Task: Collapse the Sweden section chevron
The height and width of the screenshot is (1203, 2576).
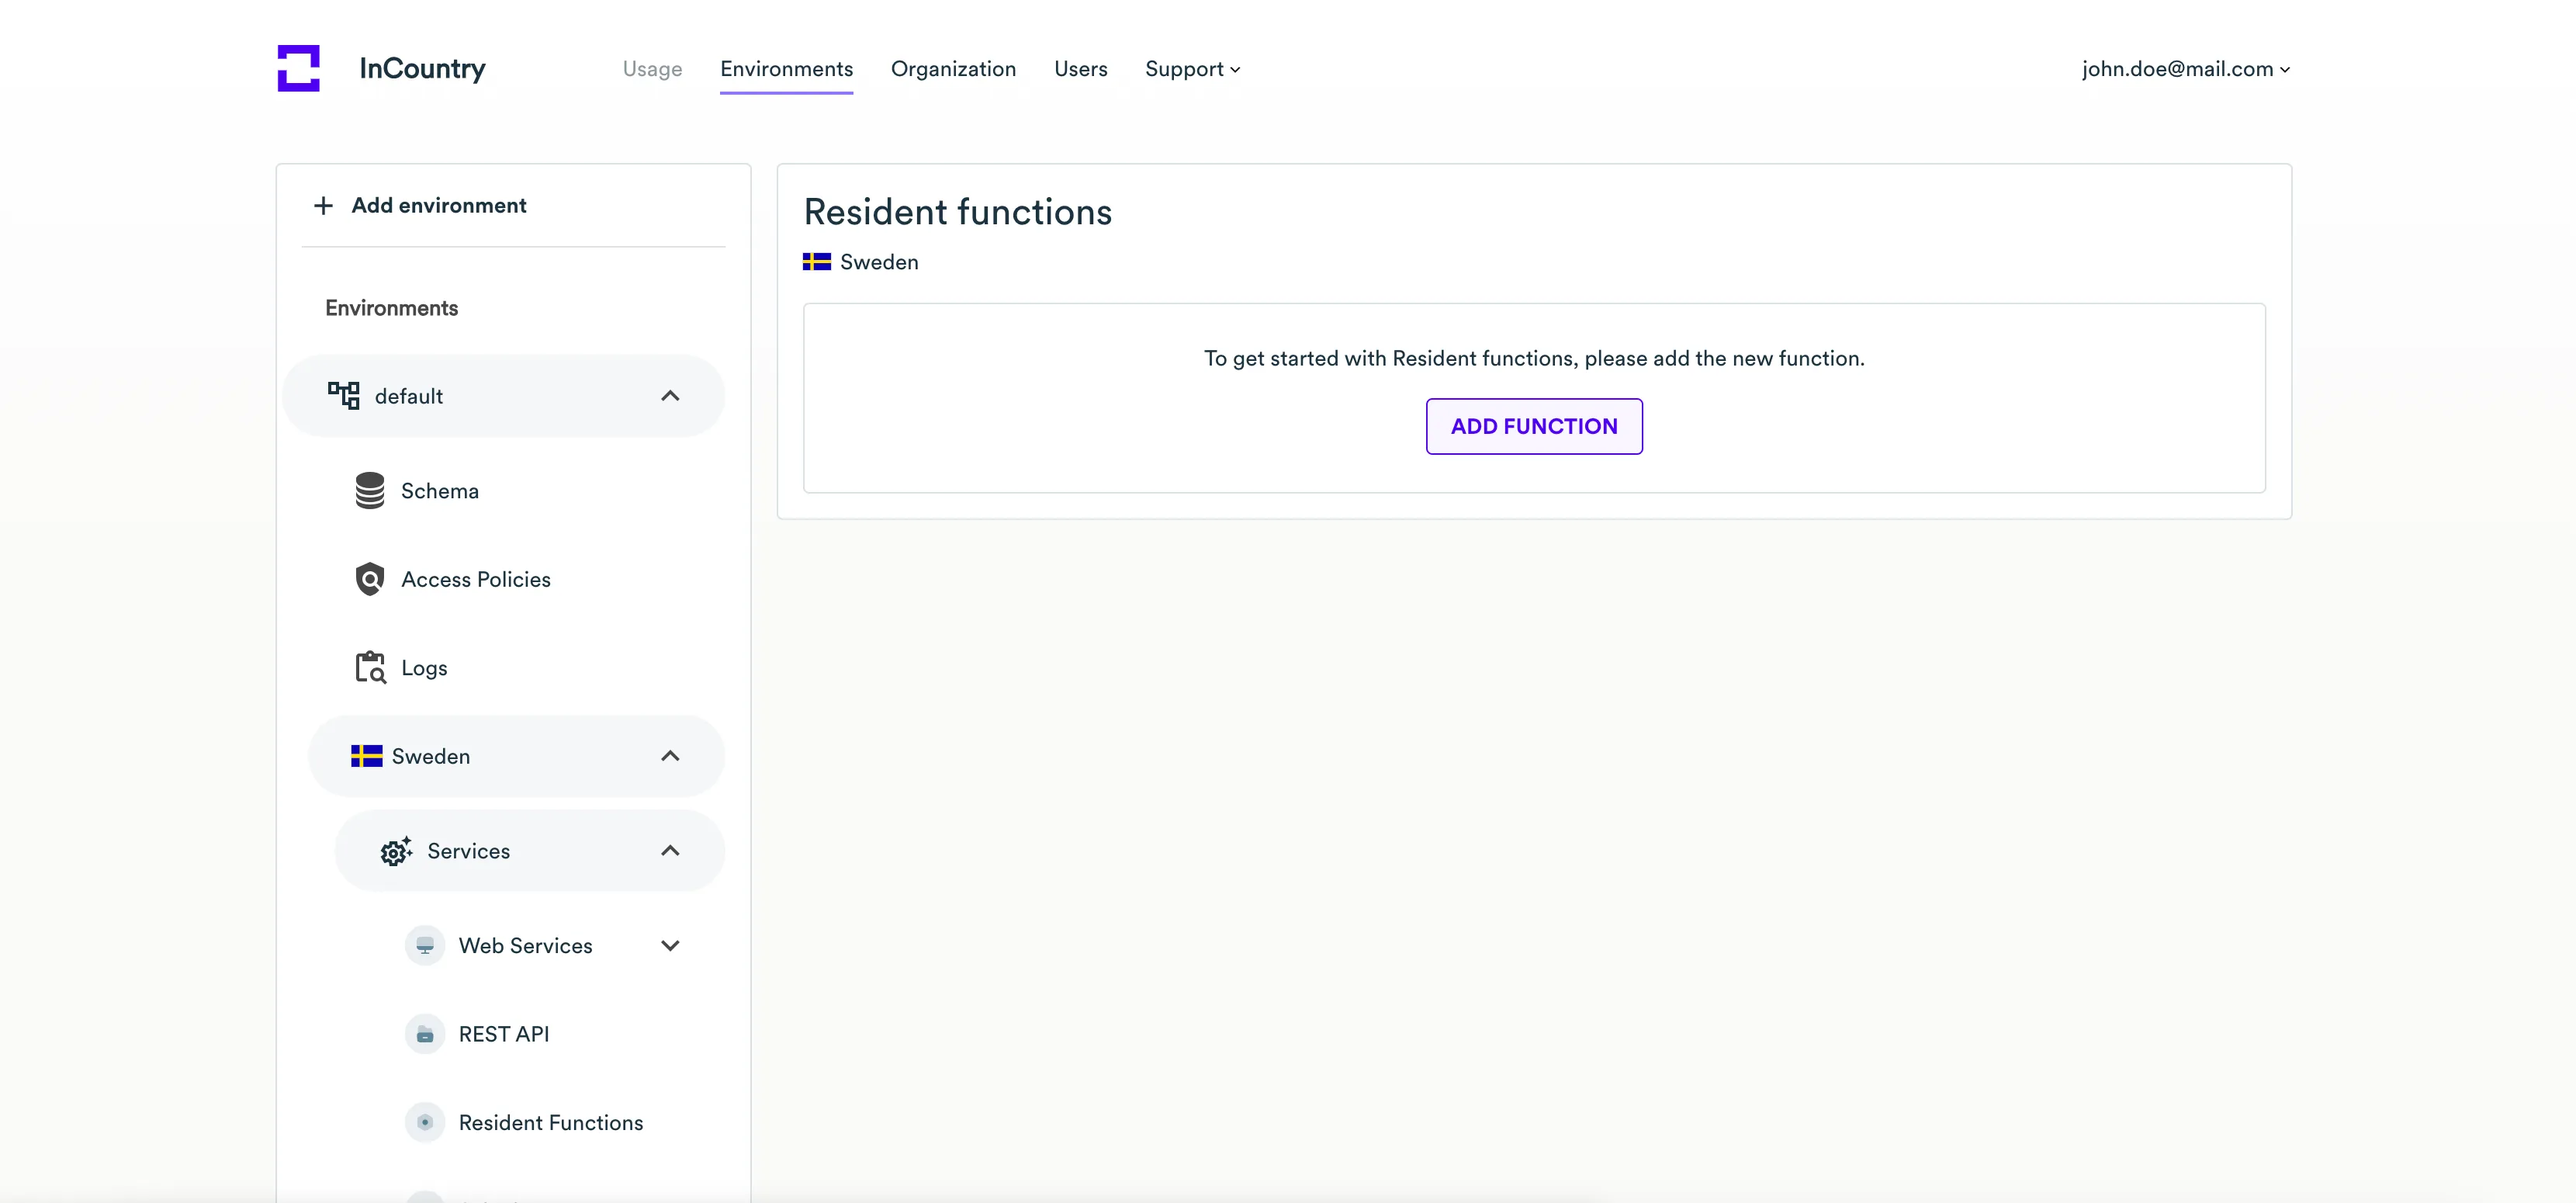Action: [670, 756]
